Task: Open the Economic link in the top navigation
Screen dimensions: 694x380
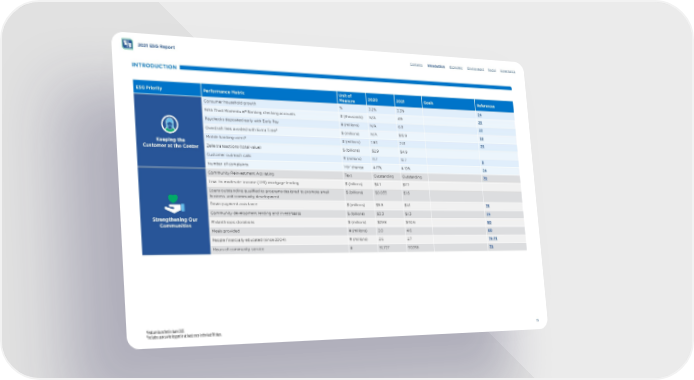Action: coord(456,68)
